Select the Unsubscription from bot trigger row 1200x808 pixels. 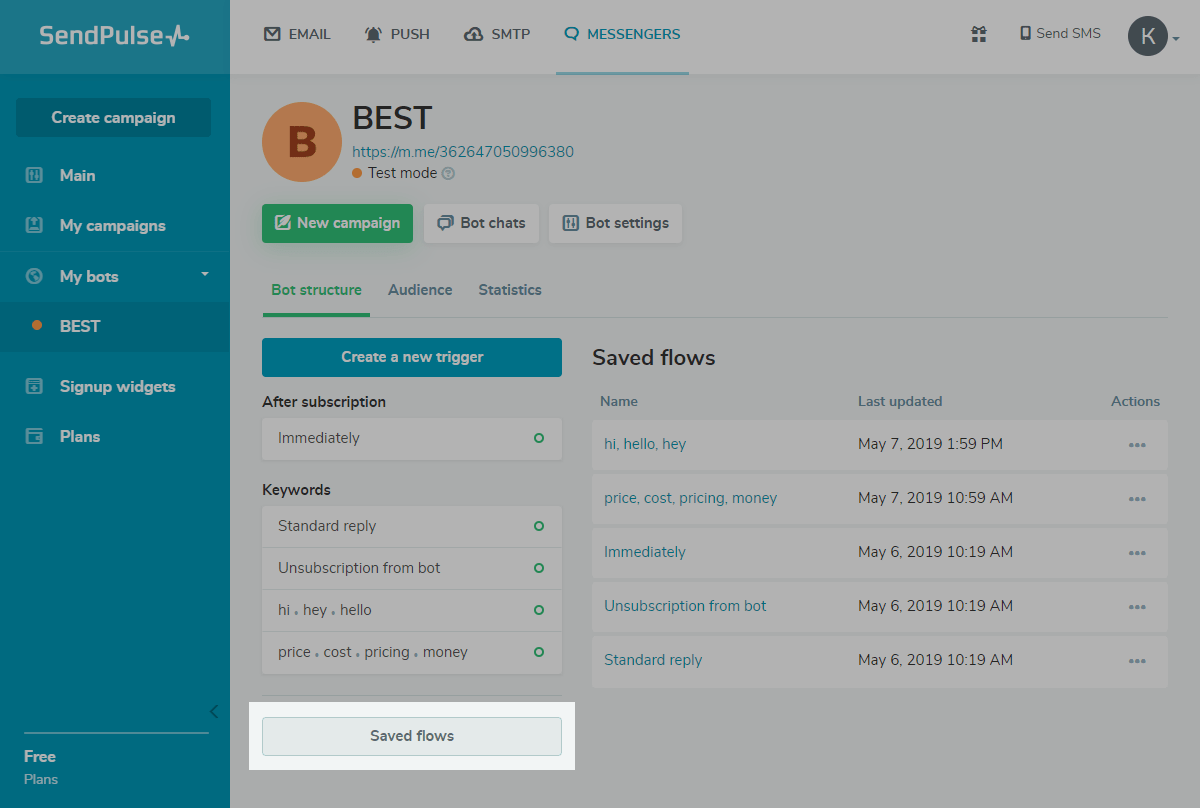click(412, 568)
